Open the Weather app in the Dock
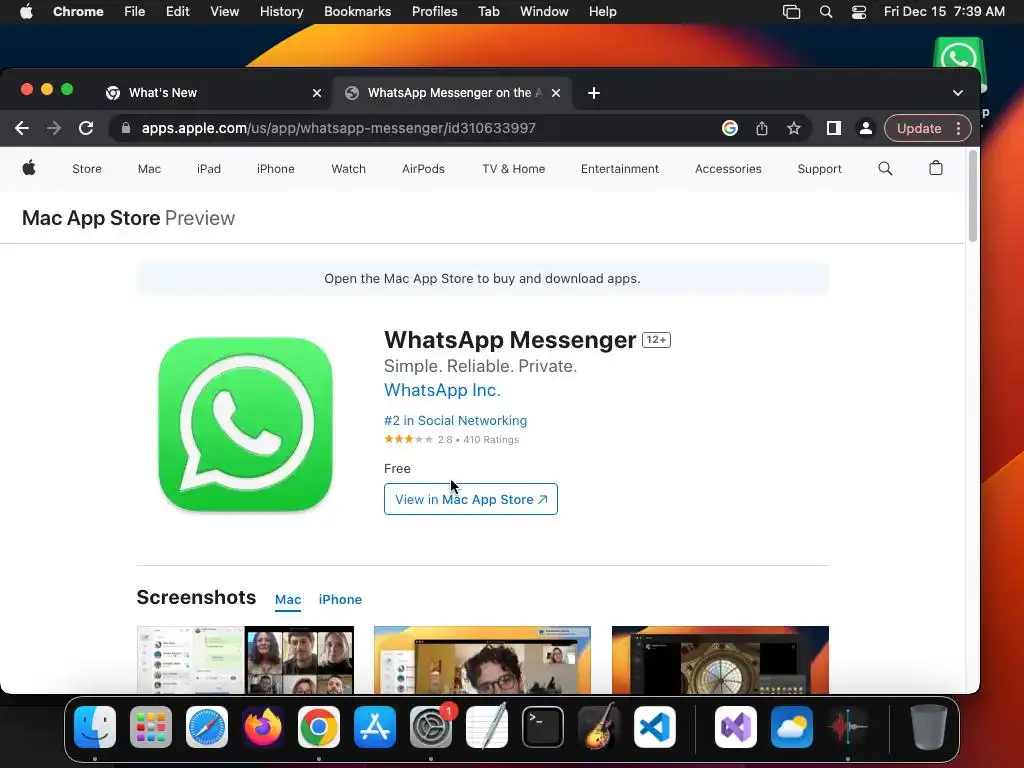This screenshot has height=768, width=1024. [x=792, y=727]
